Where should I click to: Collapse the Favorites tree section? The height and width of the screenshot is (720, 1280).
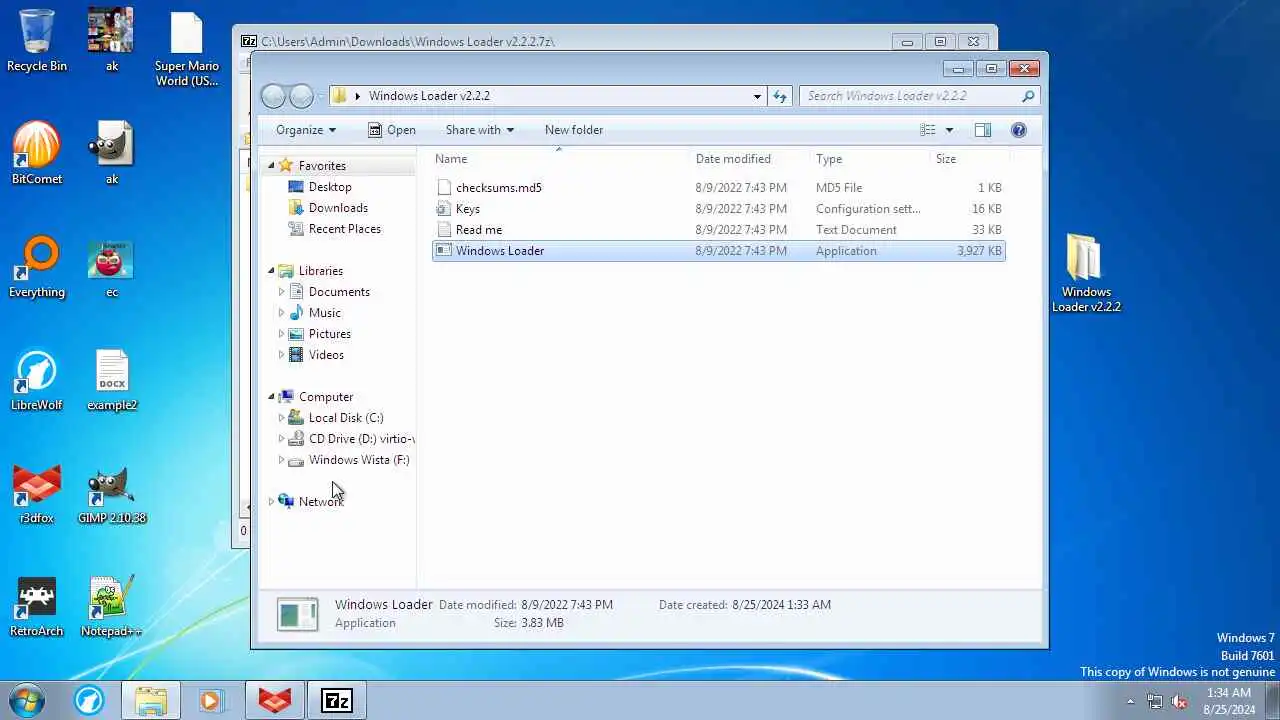point(271,166)
